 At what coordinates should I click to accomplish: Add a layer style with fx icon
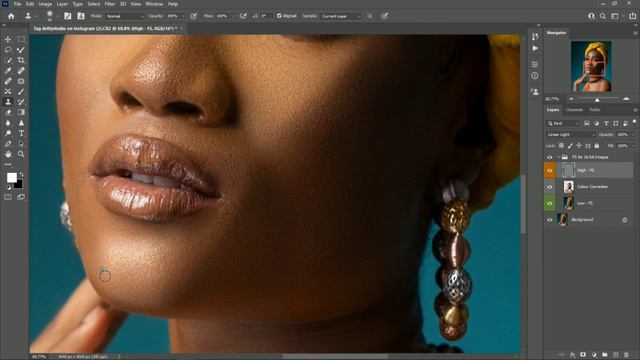click(x=573, y=355)
